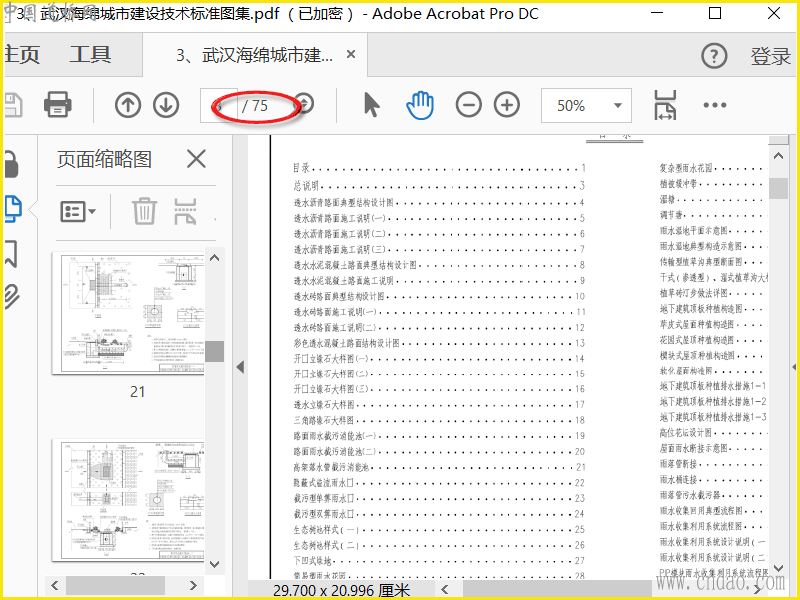Click the trash delete pages icon
The height and width of the screenshot is (600, 800).
coord(144,211)
